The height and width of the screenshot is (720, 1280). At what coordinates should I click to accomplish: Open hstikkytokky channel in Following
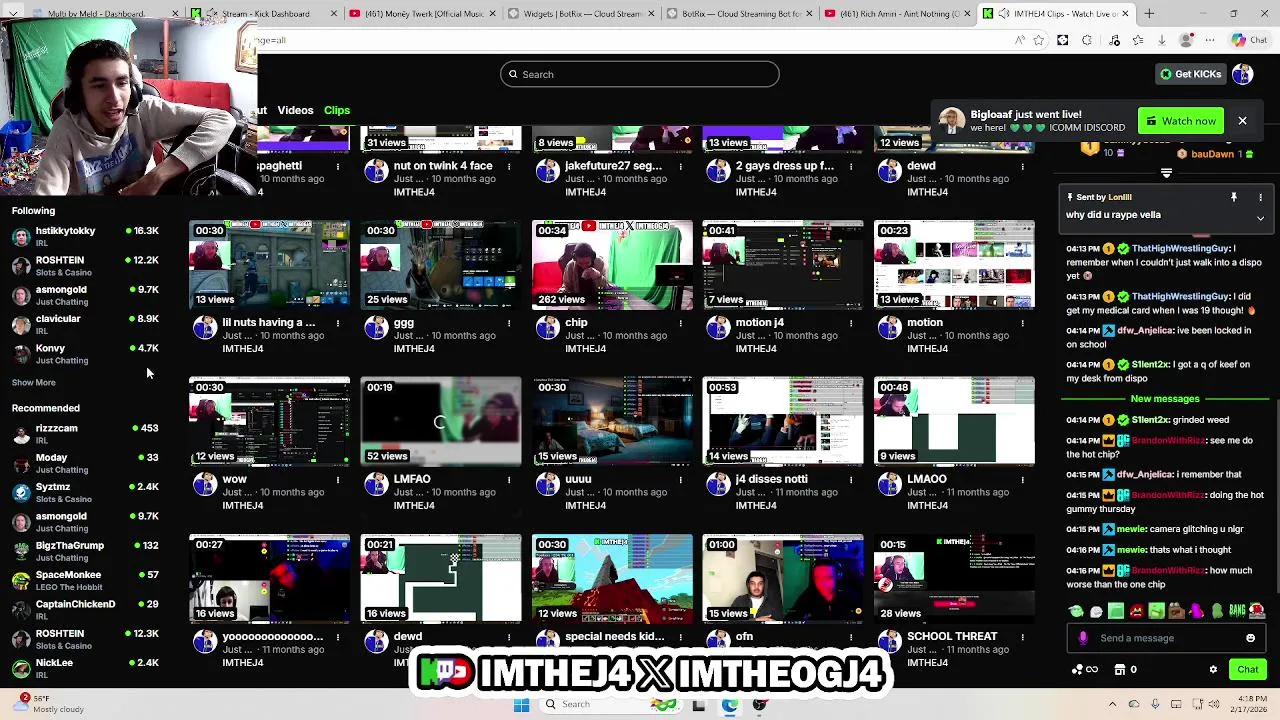click(x=85, y=236)
